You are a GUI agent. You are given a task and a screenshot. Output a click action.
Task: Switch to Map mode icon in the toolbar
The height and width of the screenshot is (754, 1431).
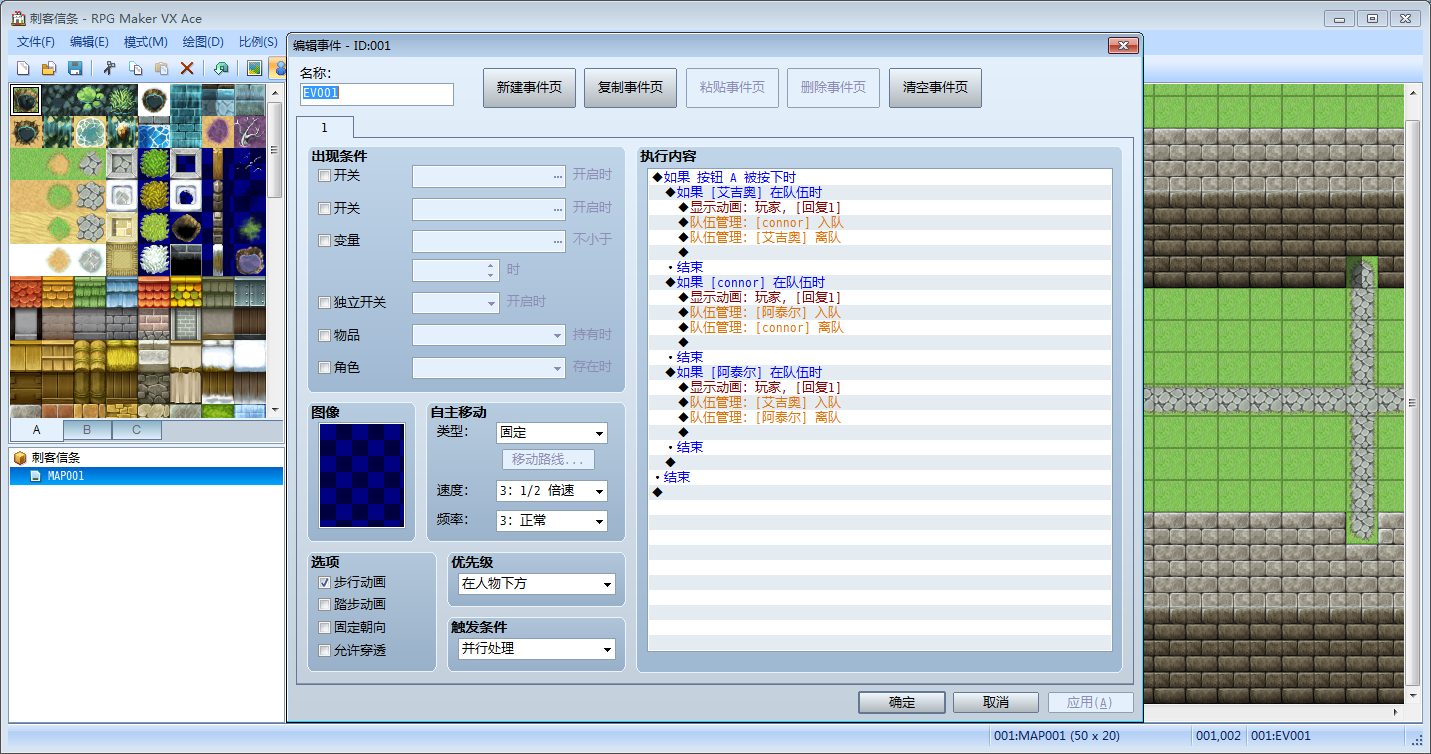[x=255, y=68]
